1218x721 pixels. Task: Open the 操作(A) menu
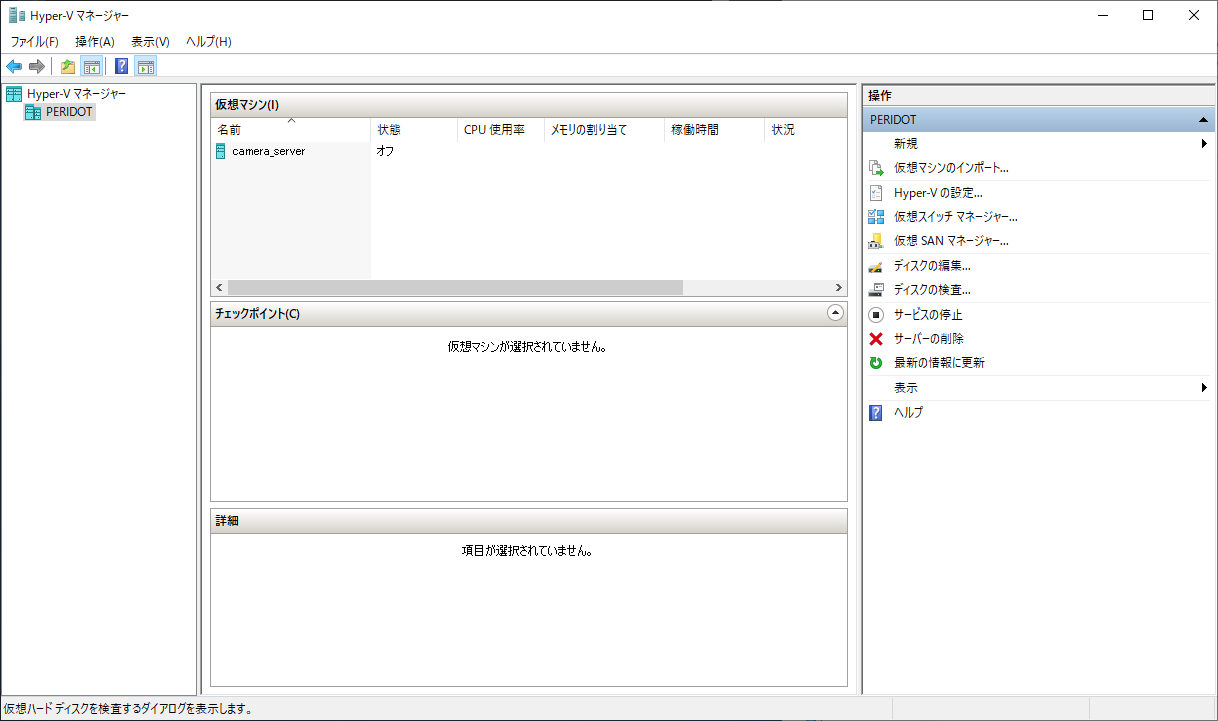click(95, 42)
